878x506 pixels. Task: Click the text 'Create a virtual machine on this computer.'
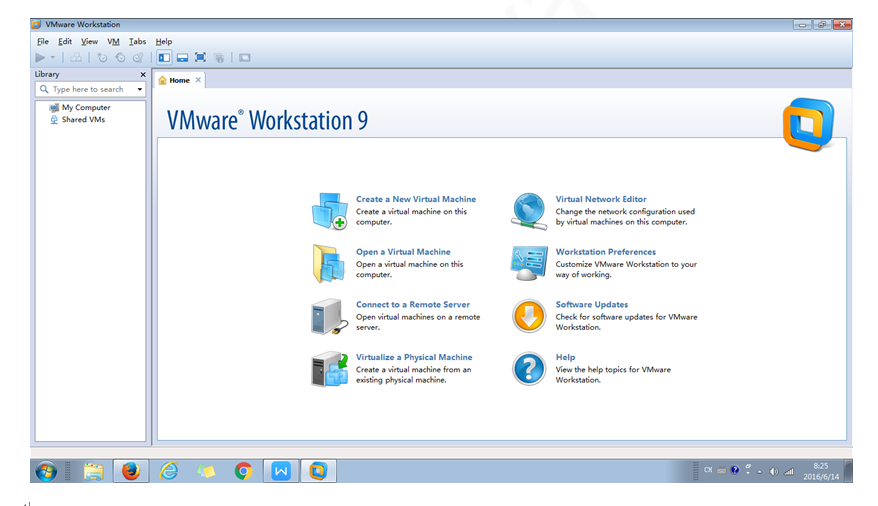[x=412, y=217]
